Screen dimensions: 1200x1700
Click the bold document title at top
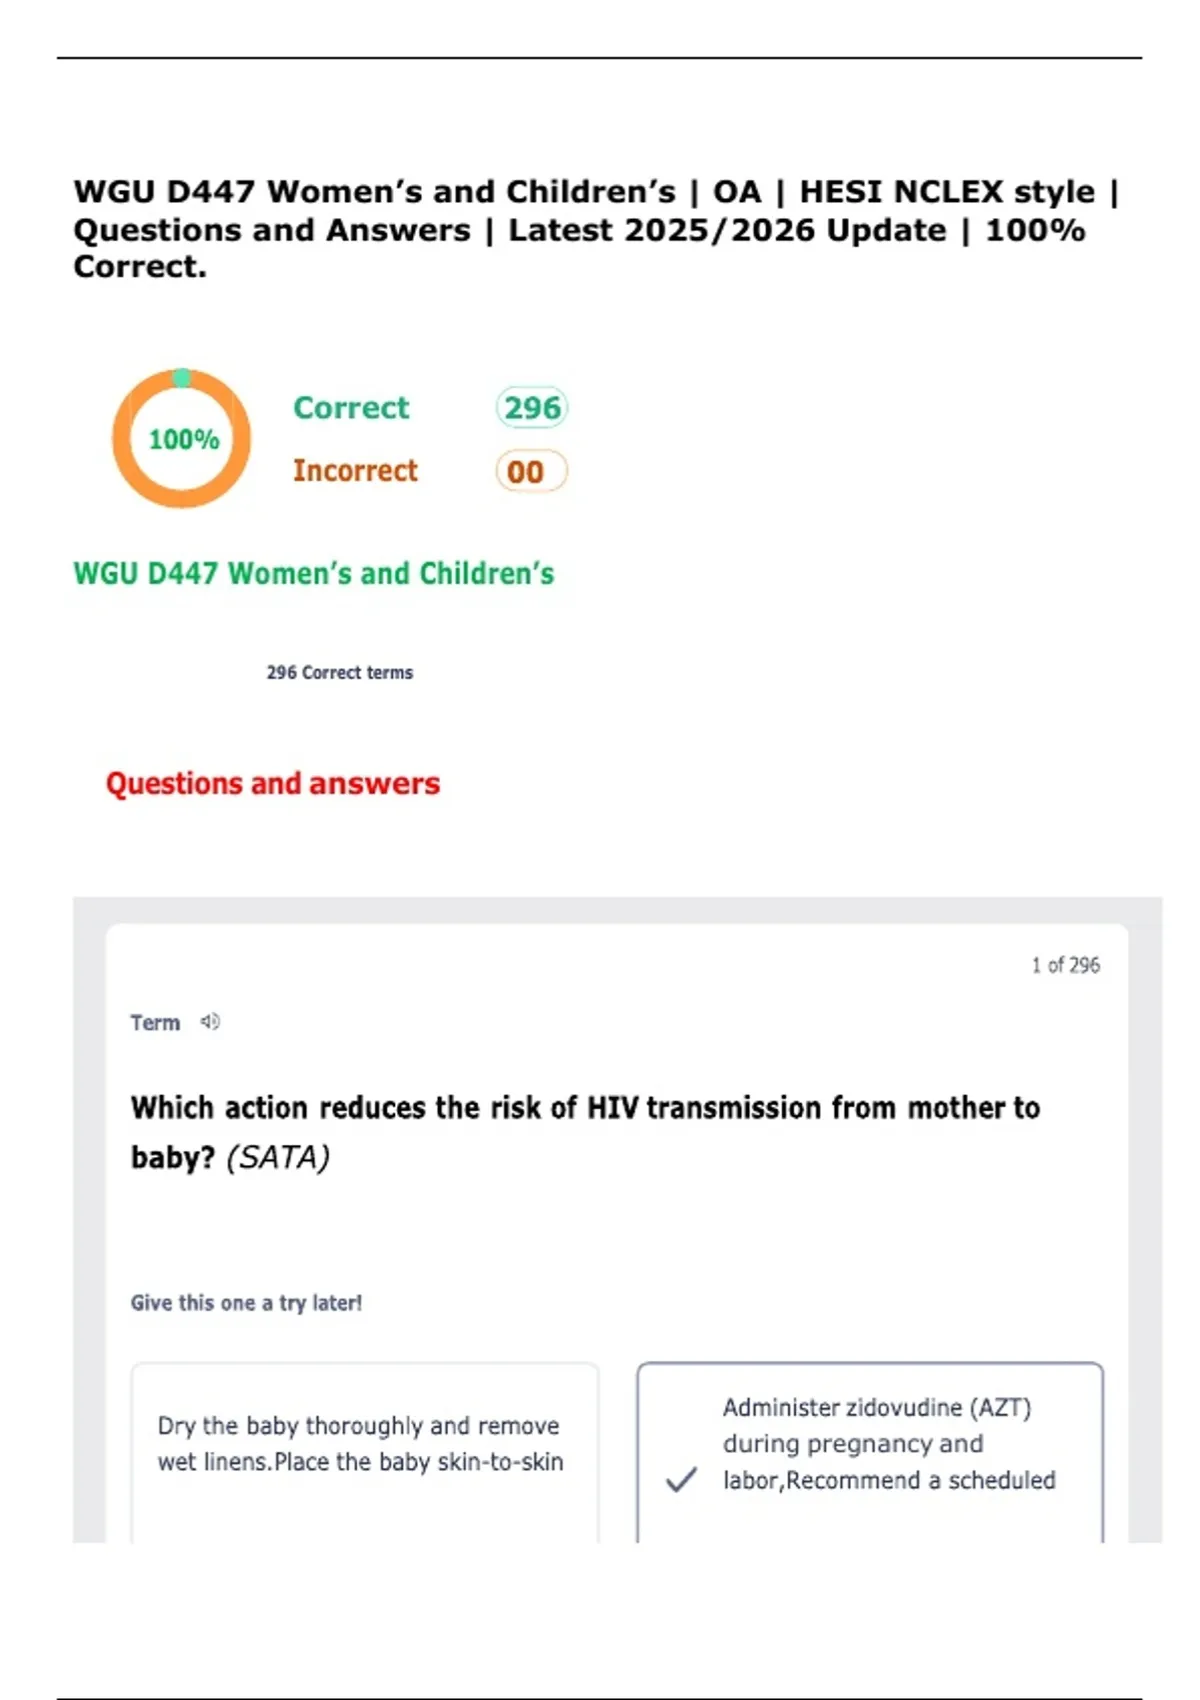(x=596, y=229)
